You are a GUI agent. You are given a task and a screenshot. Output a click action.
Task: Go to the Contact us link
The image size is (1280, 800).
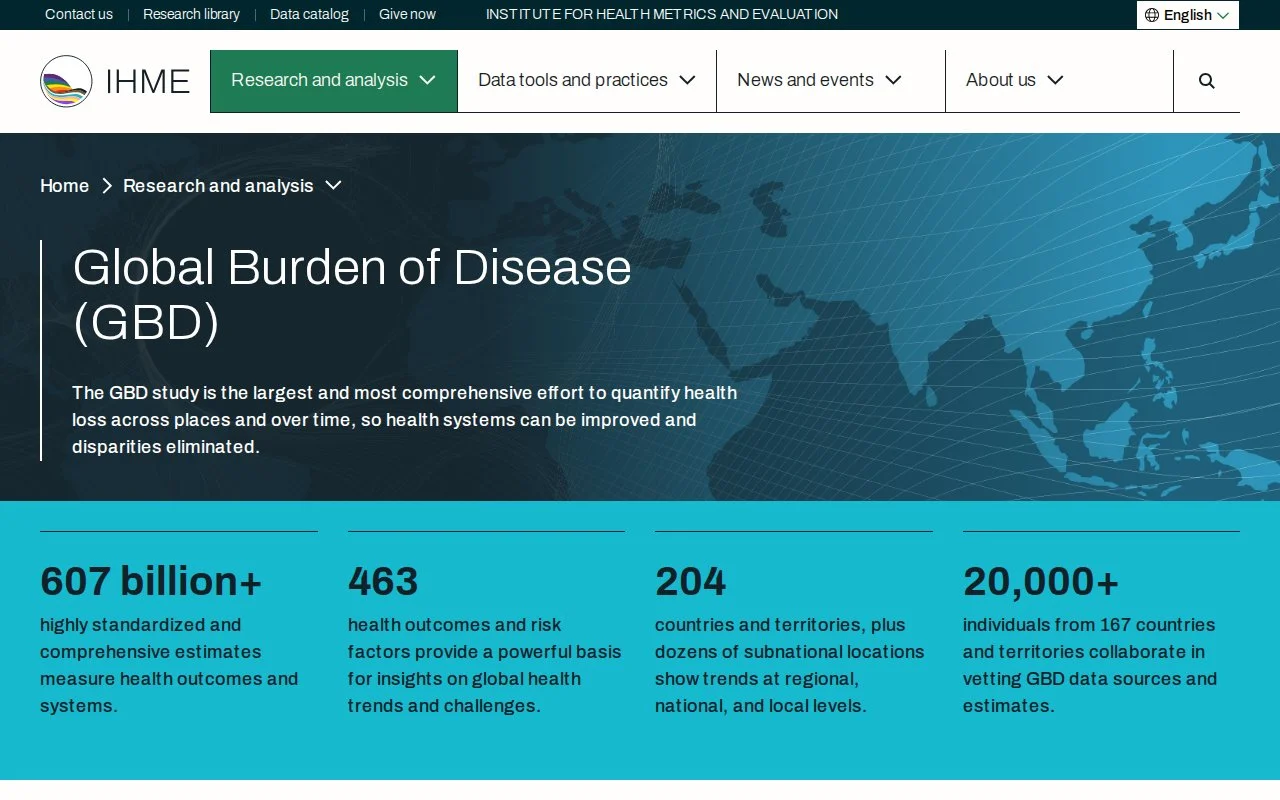click(79, 14)
